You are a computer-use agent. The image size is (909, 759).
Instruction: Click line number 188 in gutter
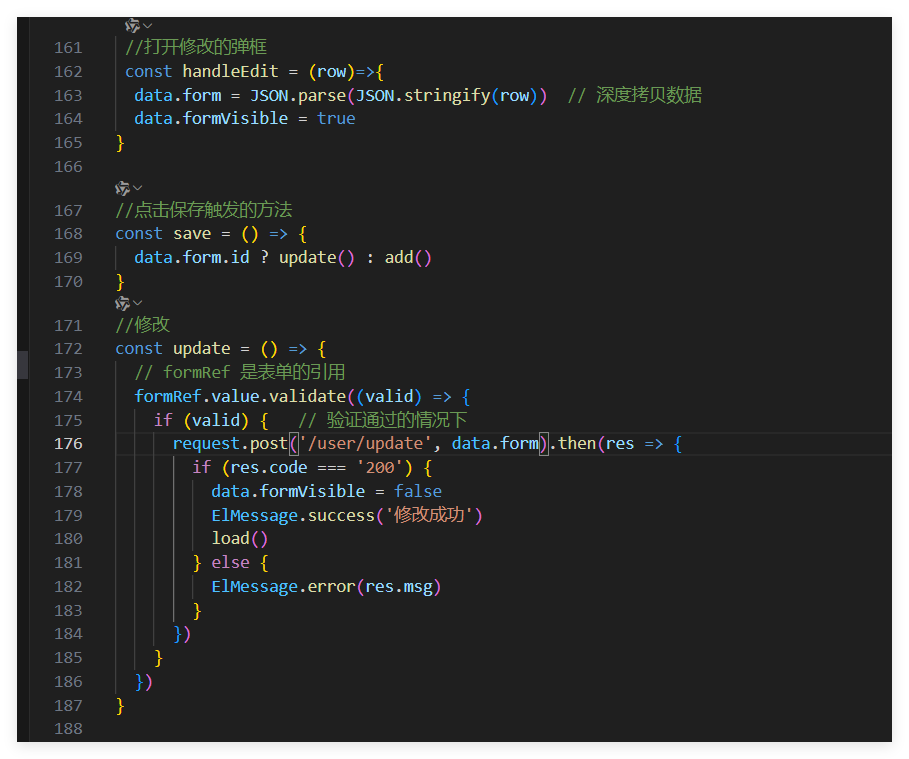click(x=68, y=729)
